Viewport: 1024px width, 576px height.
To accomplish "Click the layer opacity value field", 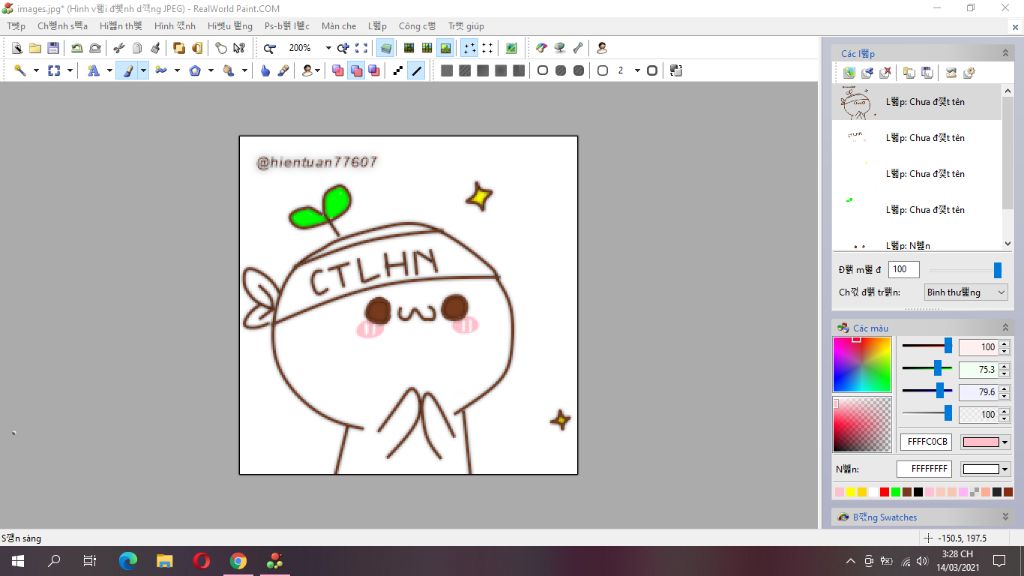I will pyautogui.click(x=904, y=270).
